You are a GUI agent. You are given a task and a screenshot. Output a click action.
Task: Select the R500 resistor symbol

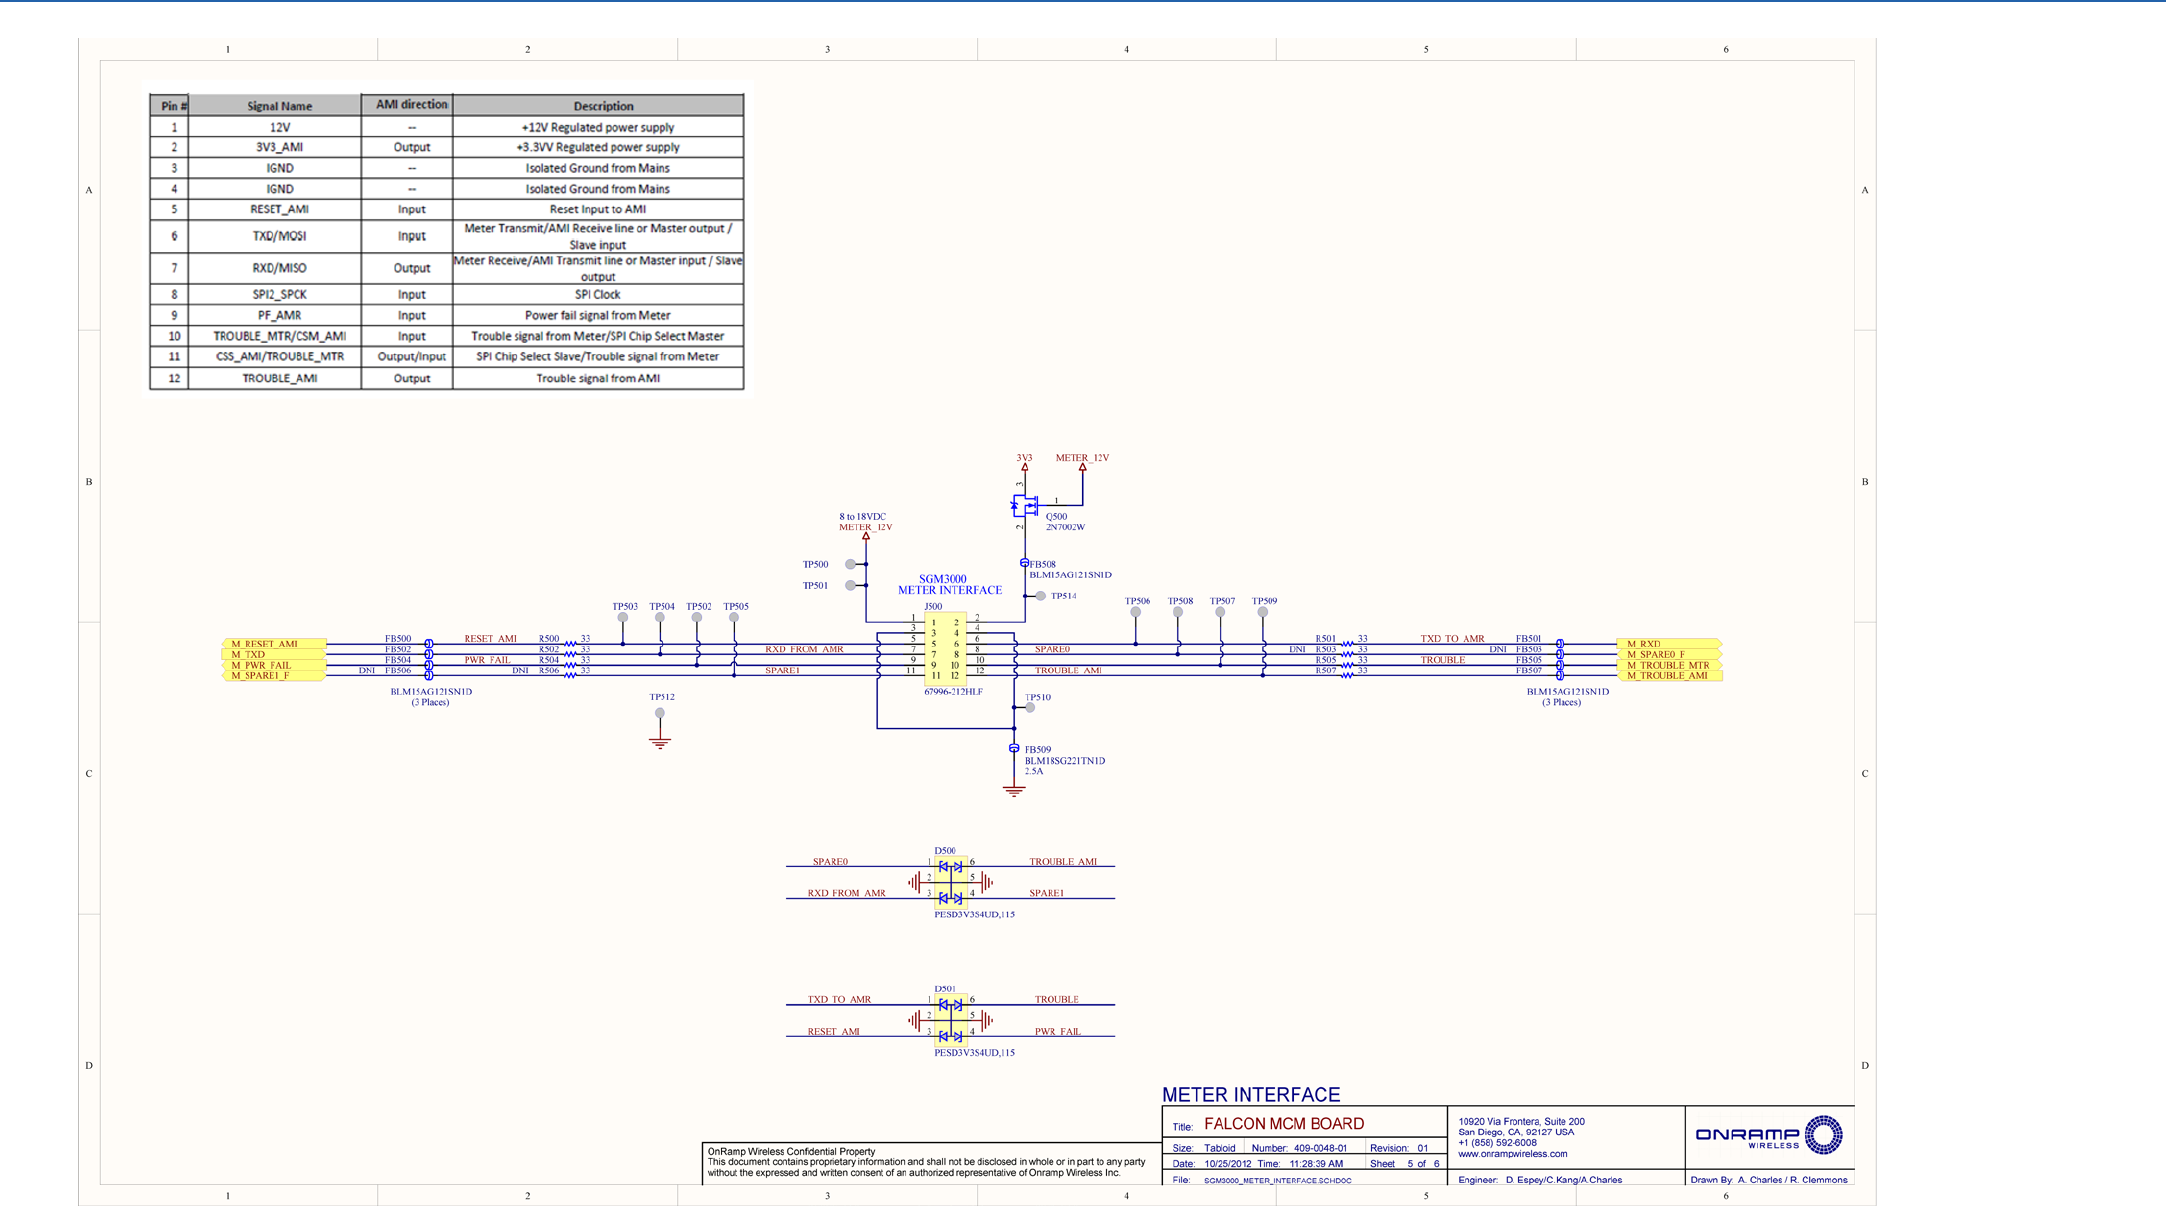pos(570,643)
